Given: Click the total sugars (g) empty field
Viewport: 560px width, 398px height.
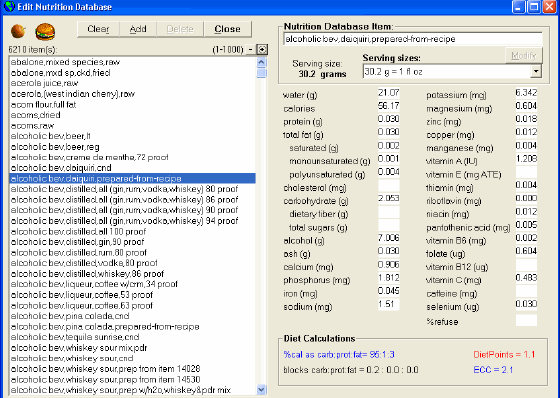Looking at the screenshot, I should [389, 225].
